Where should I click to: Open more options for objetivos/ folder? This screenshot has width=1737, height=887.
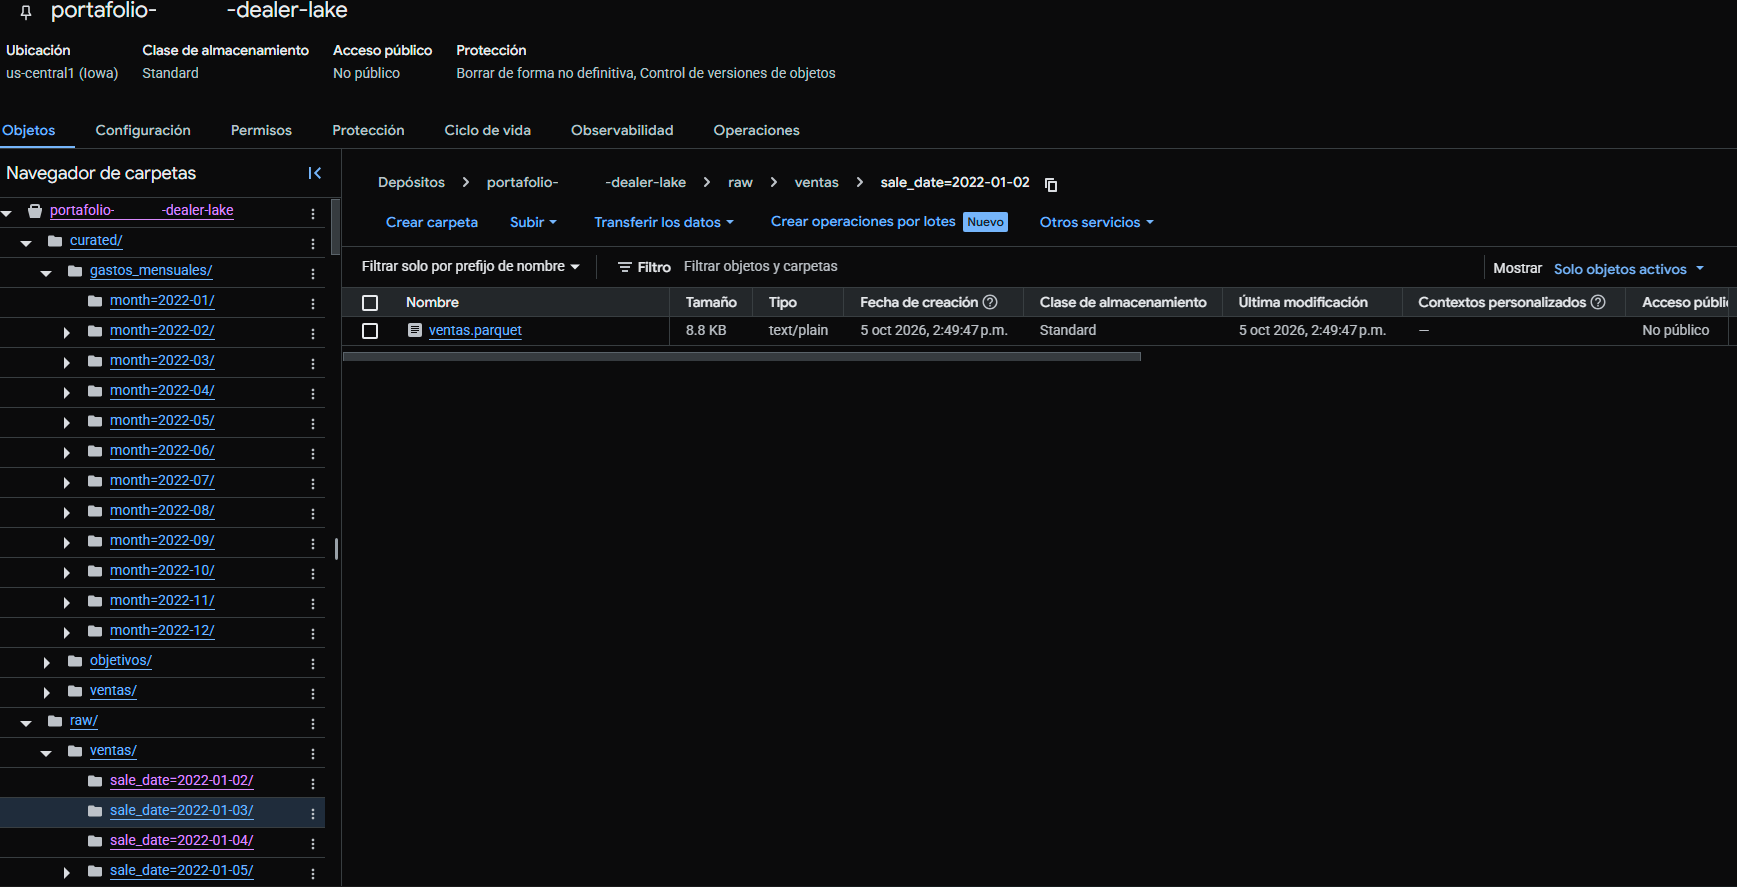coord(313,663)
